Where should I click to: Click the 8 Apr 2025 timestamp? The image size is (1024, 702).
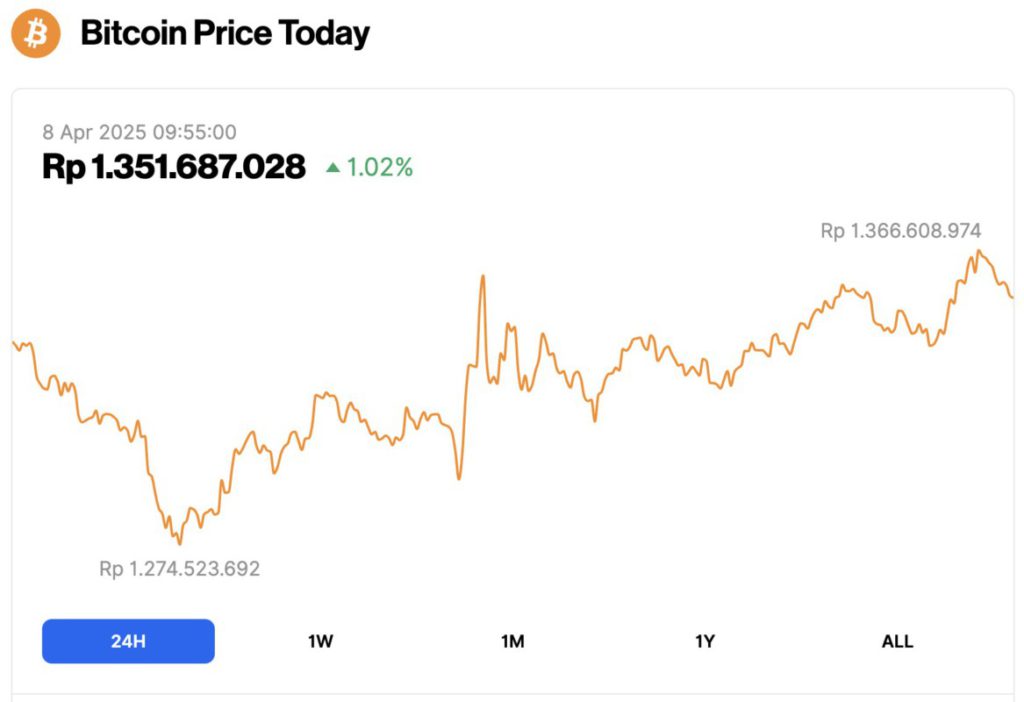[x=139, y=132]
